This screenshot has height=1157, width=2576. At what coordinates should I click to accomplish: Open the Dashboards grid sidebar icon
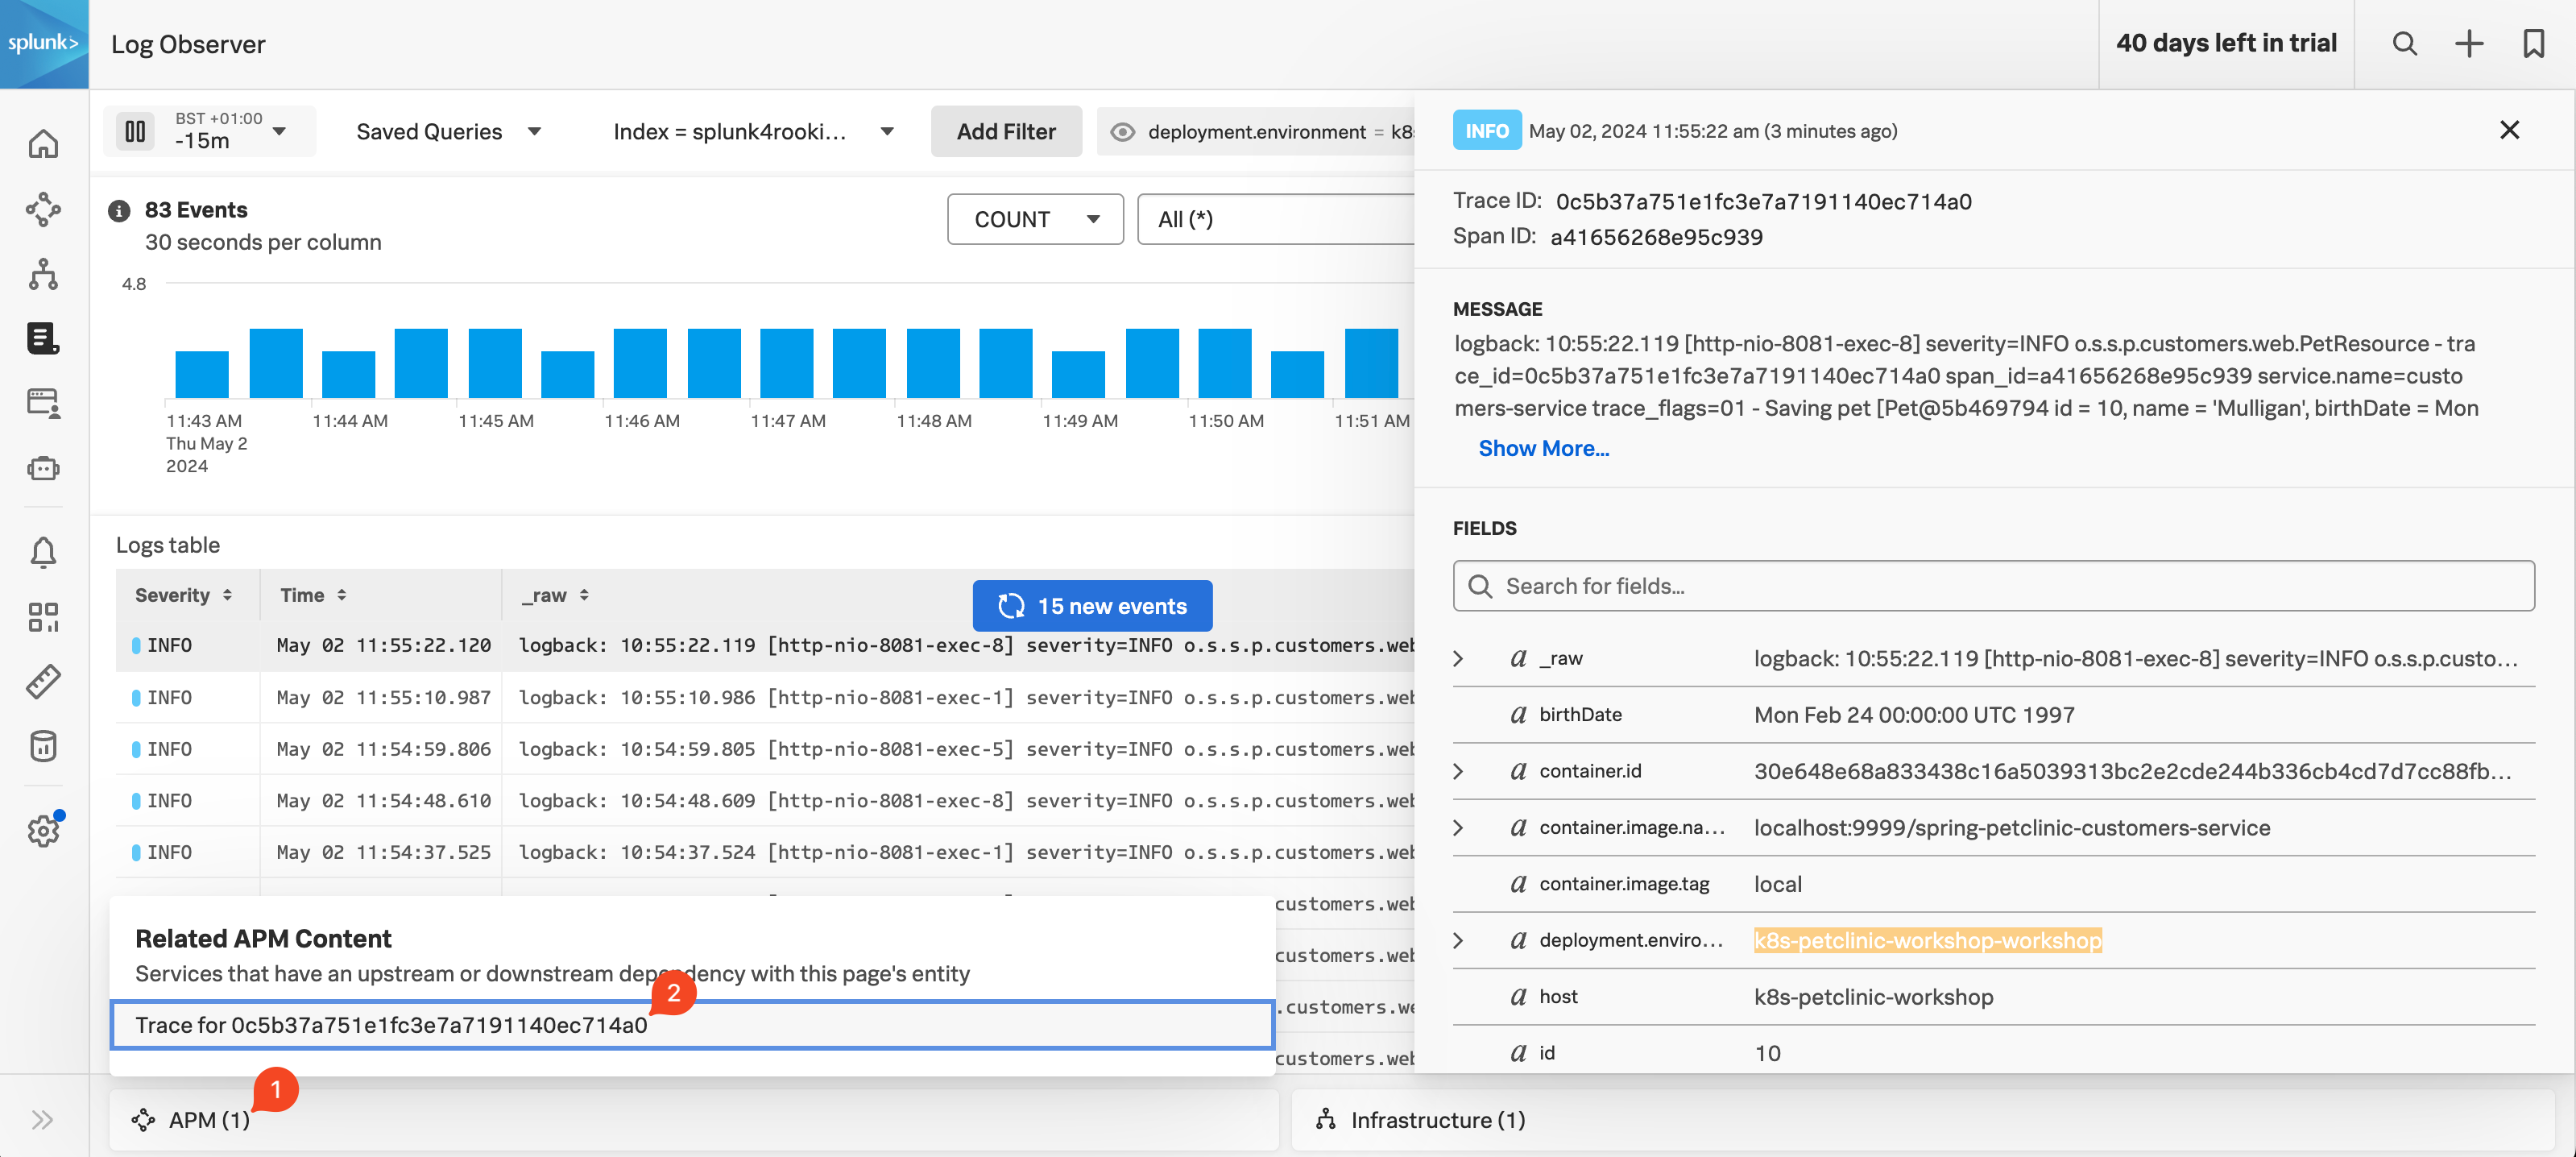(43, 617)
